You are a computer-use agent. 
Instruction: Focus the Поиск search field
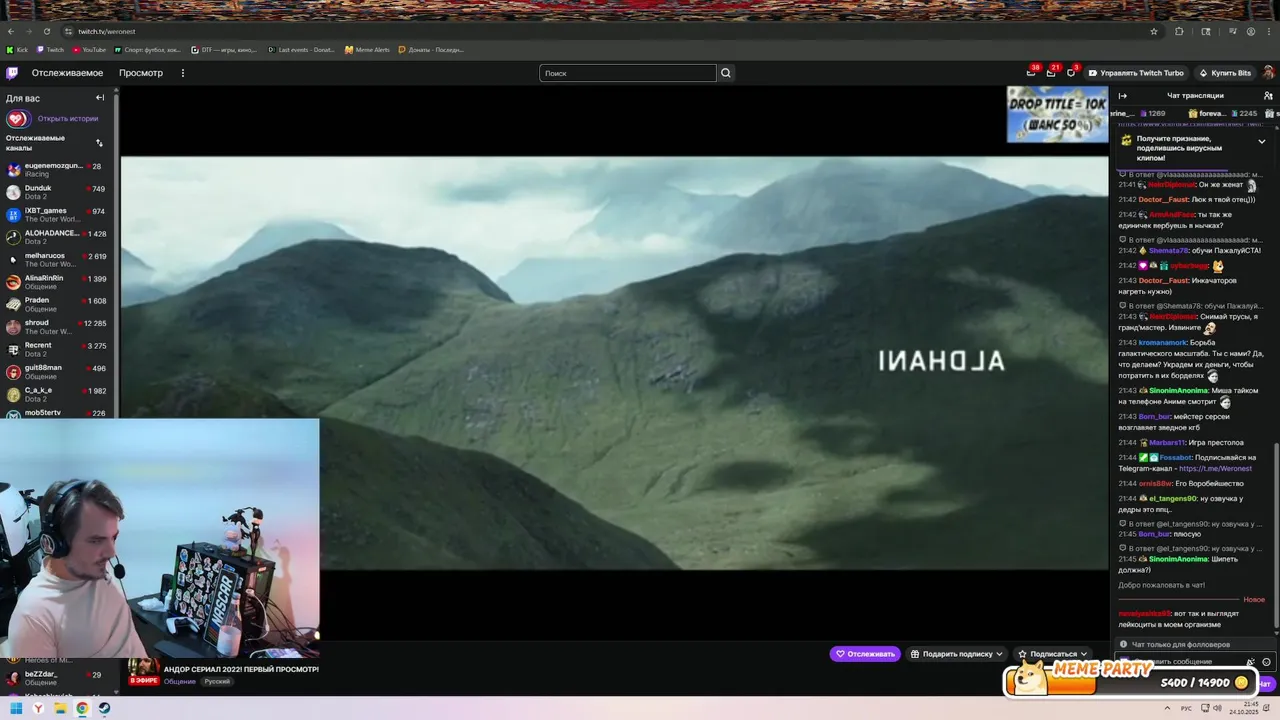click(628, 73)
